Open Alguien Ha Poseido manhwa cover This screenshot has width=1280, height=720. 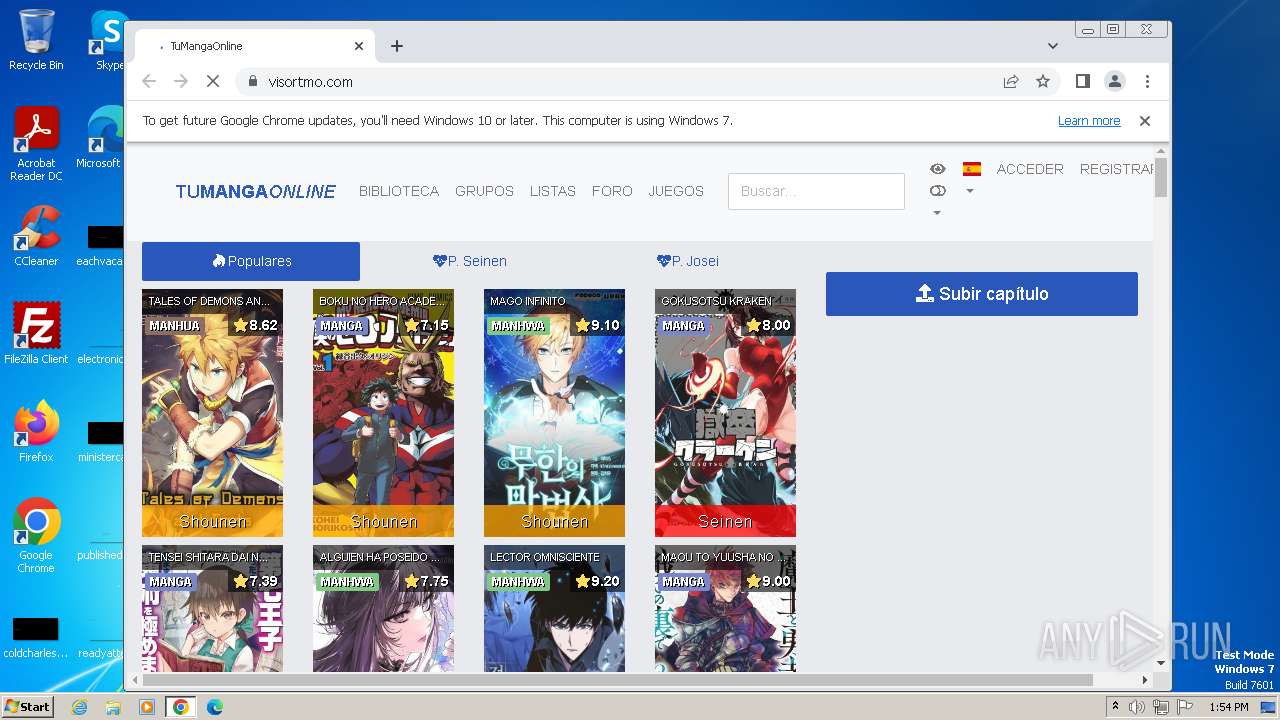(383, 608)
